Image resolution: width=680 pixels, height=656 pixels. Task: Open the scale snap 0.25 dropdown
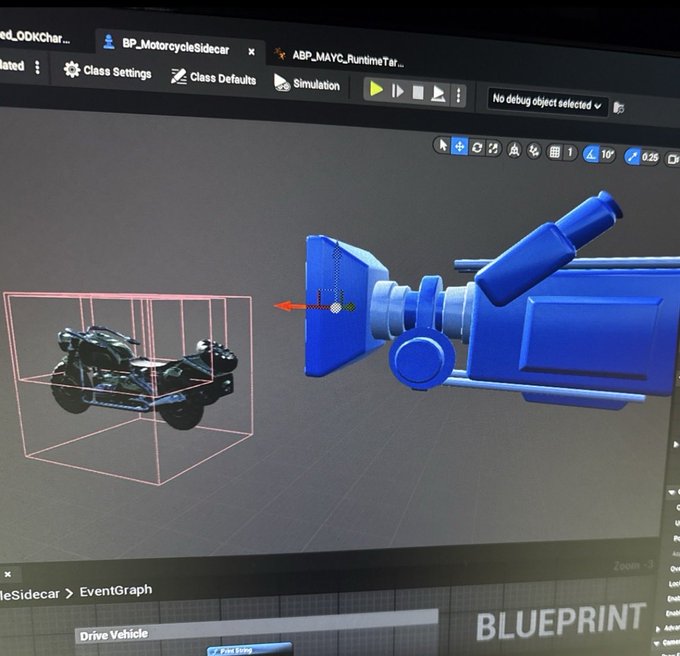pyautogui.click(x=650, y=157)
